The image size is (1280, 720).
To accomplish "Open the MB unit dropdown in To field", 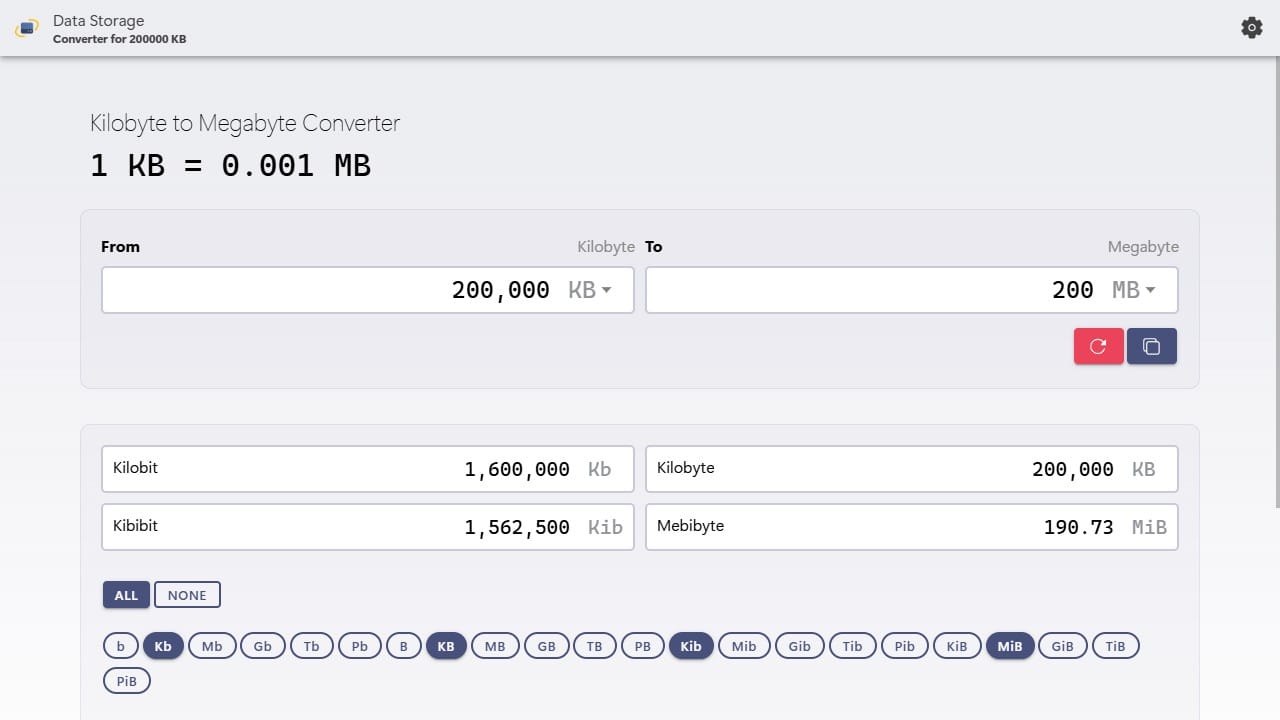I will coord(1135,290).
